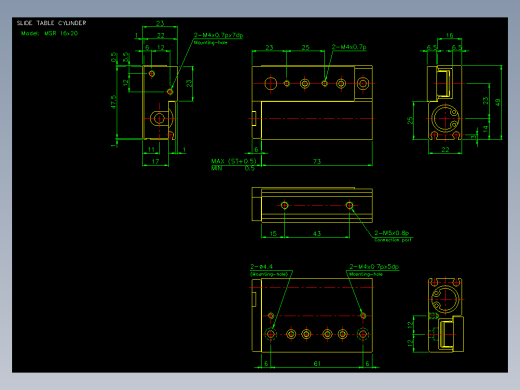Select the leftmost large hole in top-row view
The width and height of the screenshot is (520, 390).
pyautogui.click(x=271, y=83)
